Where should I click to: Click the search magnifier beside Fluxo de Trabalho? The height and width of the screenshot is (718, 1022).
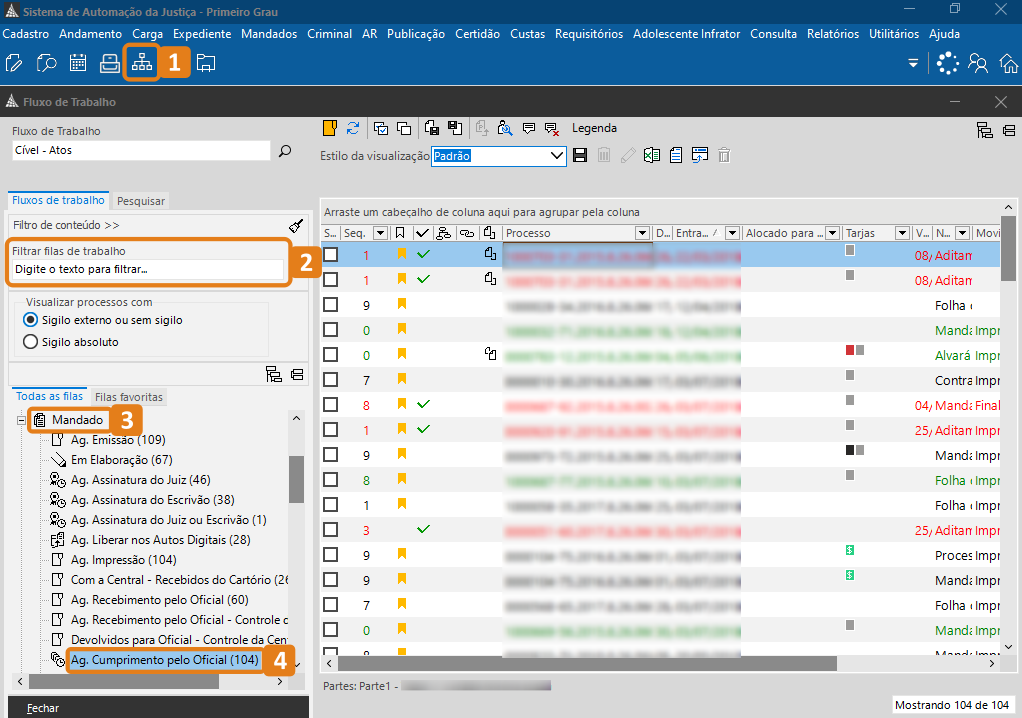(285, 151)
